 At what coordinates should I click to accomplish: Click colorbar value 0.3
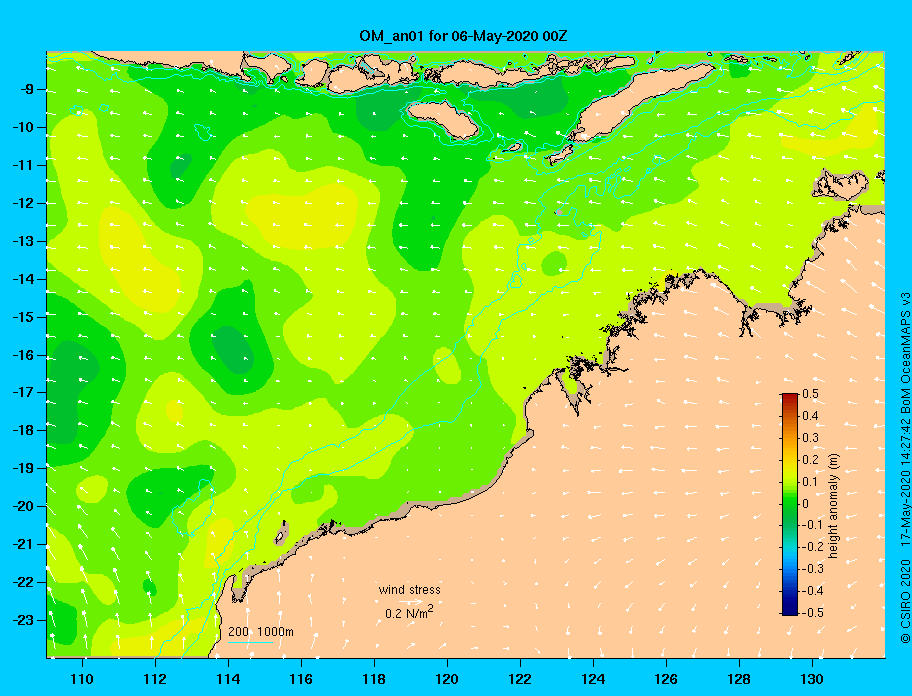(x=810, y=438)
